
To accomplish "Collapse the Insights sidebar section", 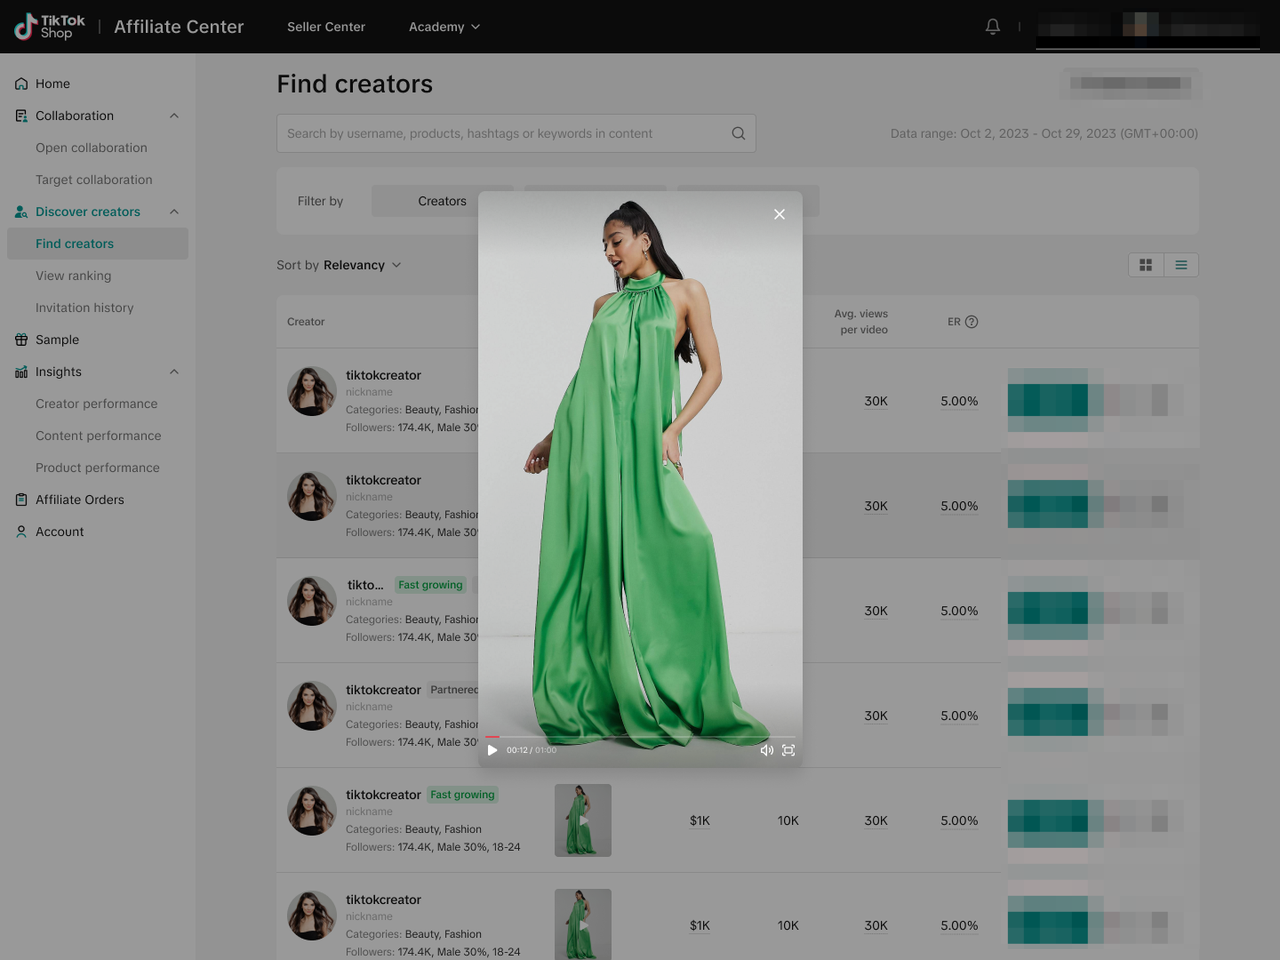I will [x=174, y=372].
